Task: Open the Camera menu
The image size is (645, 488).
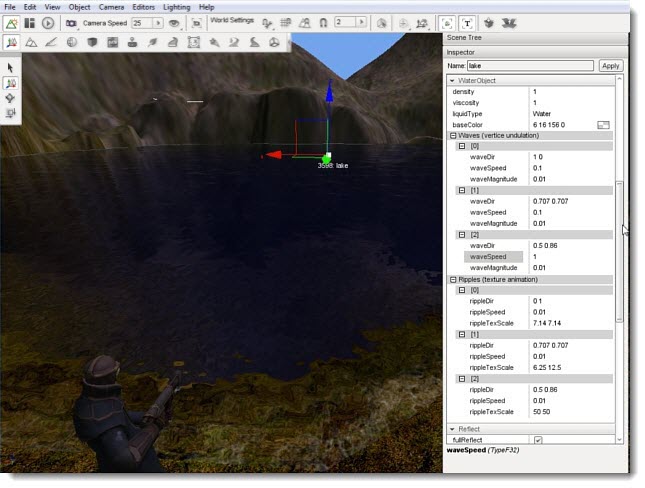Action: pyautogui.click(x=111, y=7)
